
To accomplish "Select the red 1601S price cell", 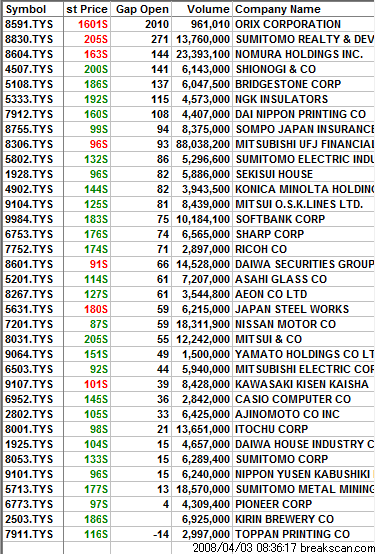I will point(87,24).
